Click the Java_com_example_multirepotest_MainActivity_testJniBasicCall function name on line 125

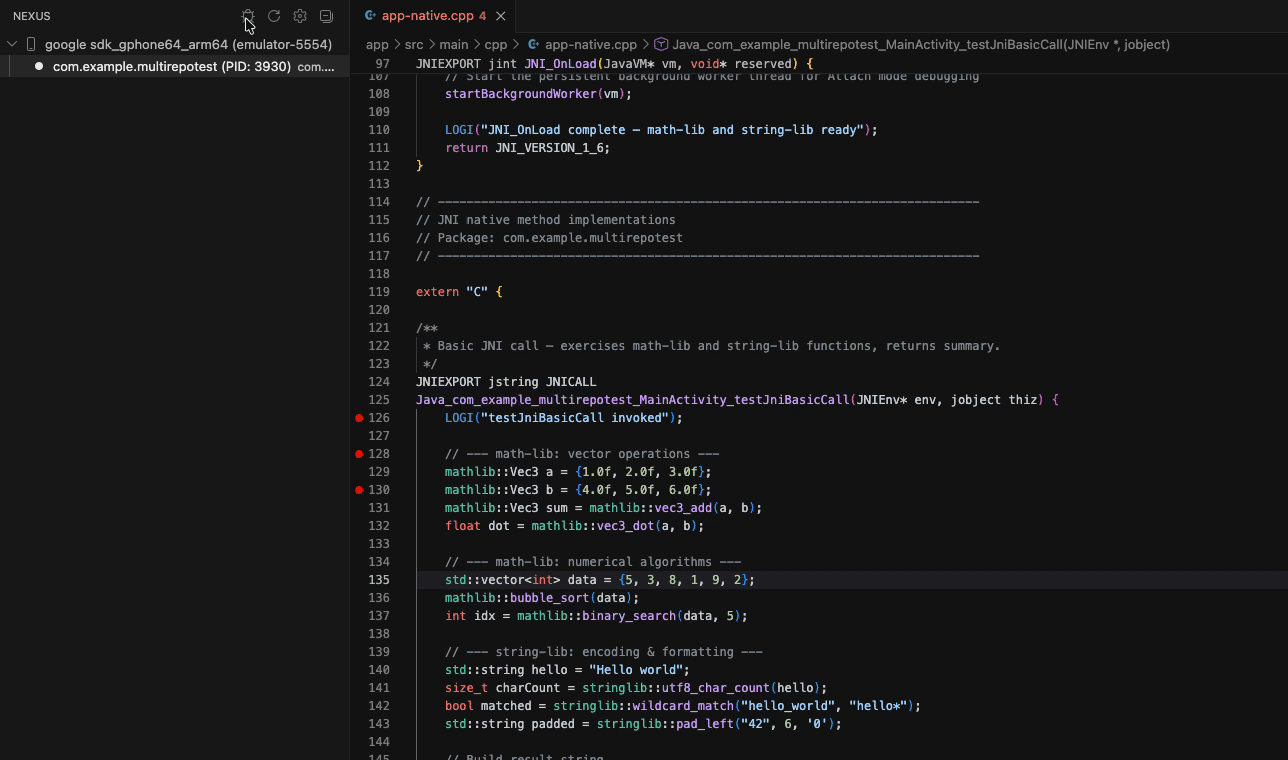click(x=633, y=400)
